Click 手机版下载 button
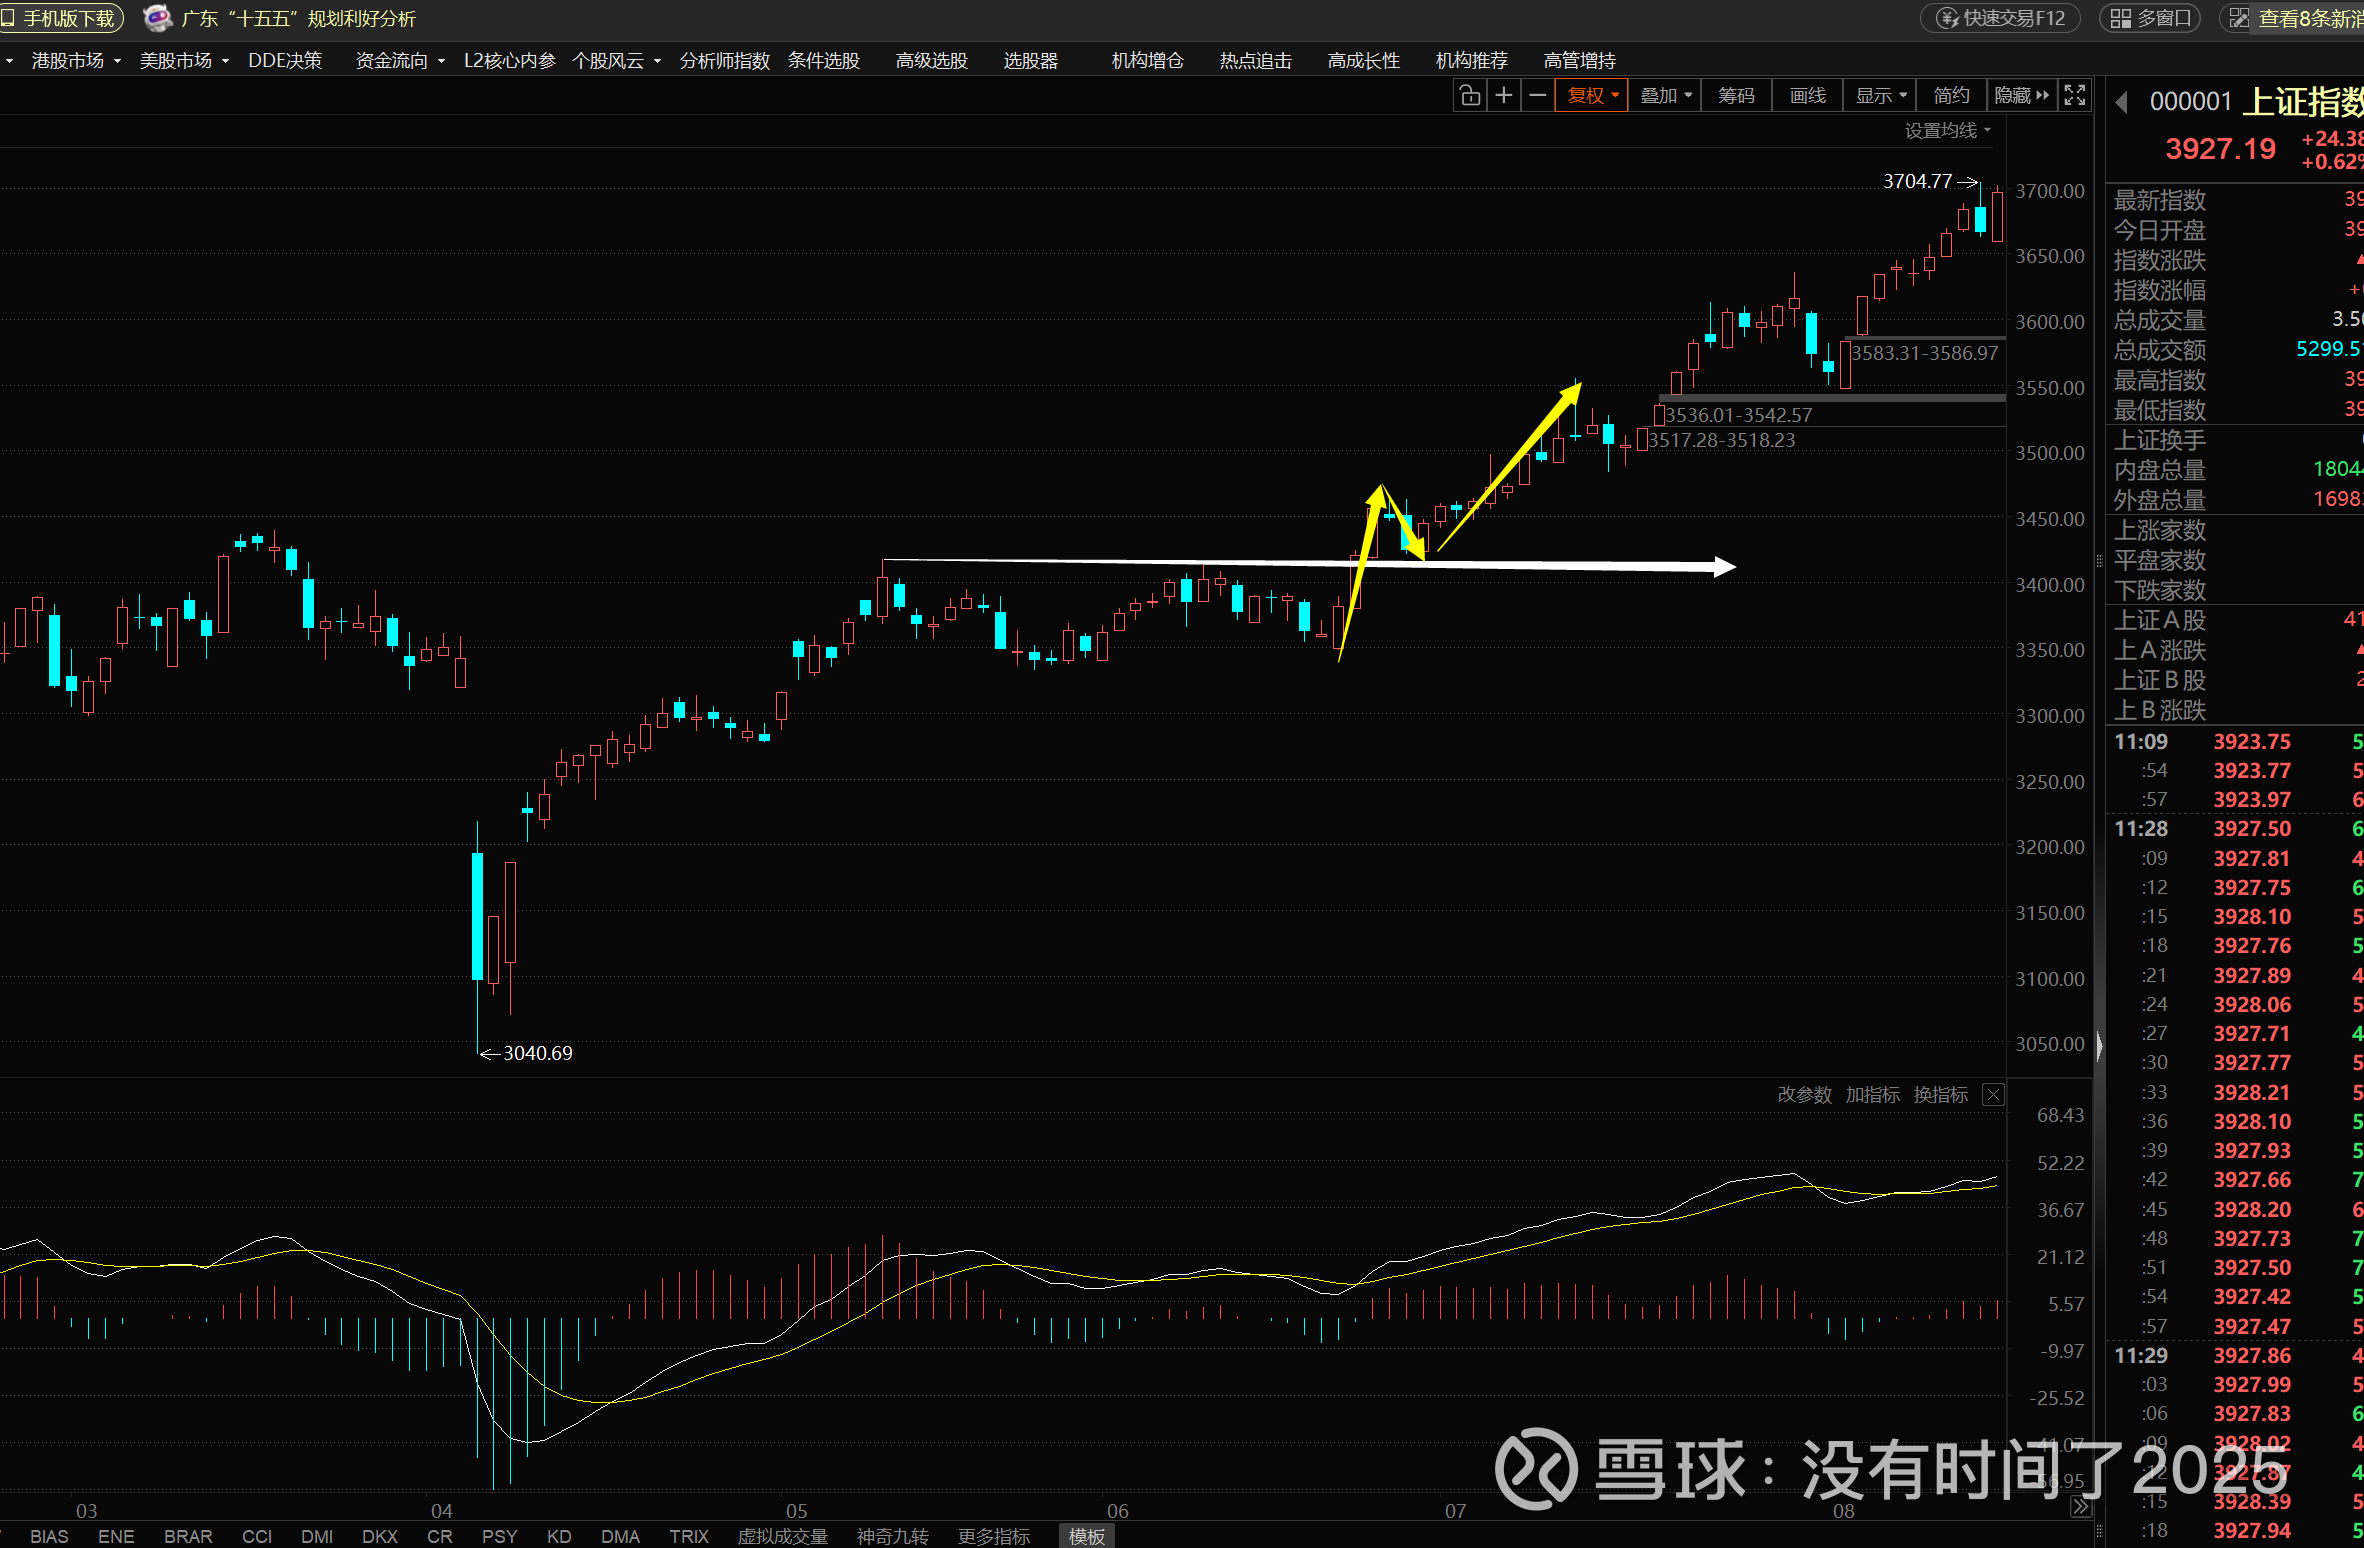This screenshot has height=1548, width=2364. click(60, 18)
